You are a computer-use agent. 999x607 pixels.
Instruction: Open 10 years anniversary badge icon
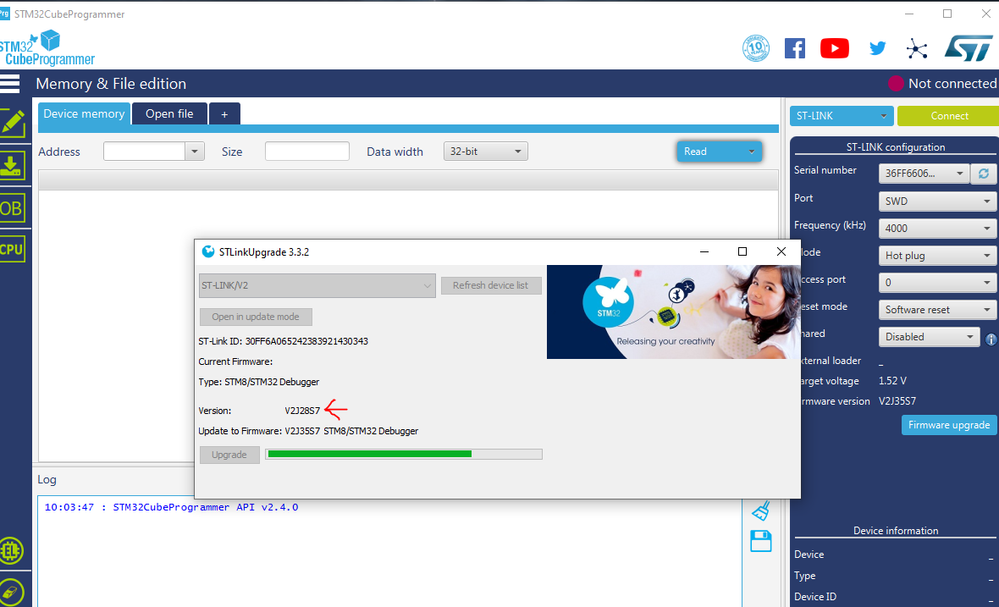pos(756,48)
